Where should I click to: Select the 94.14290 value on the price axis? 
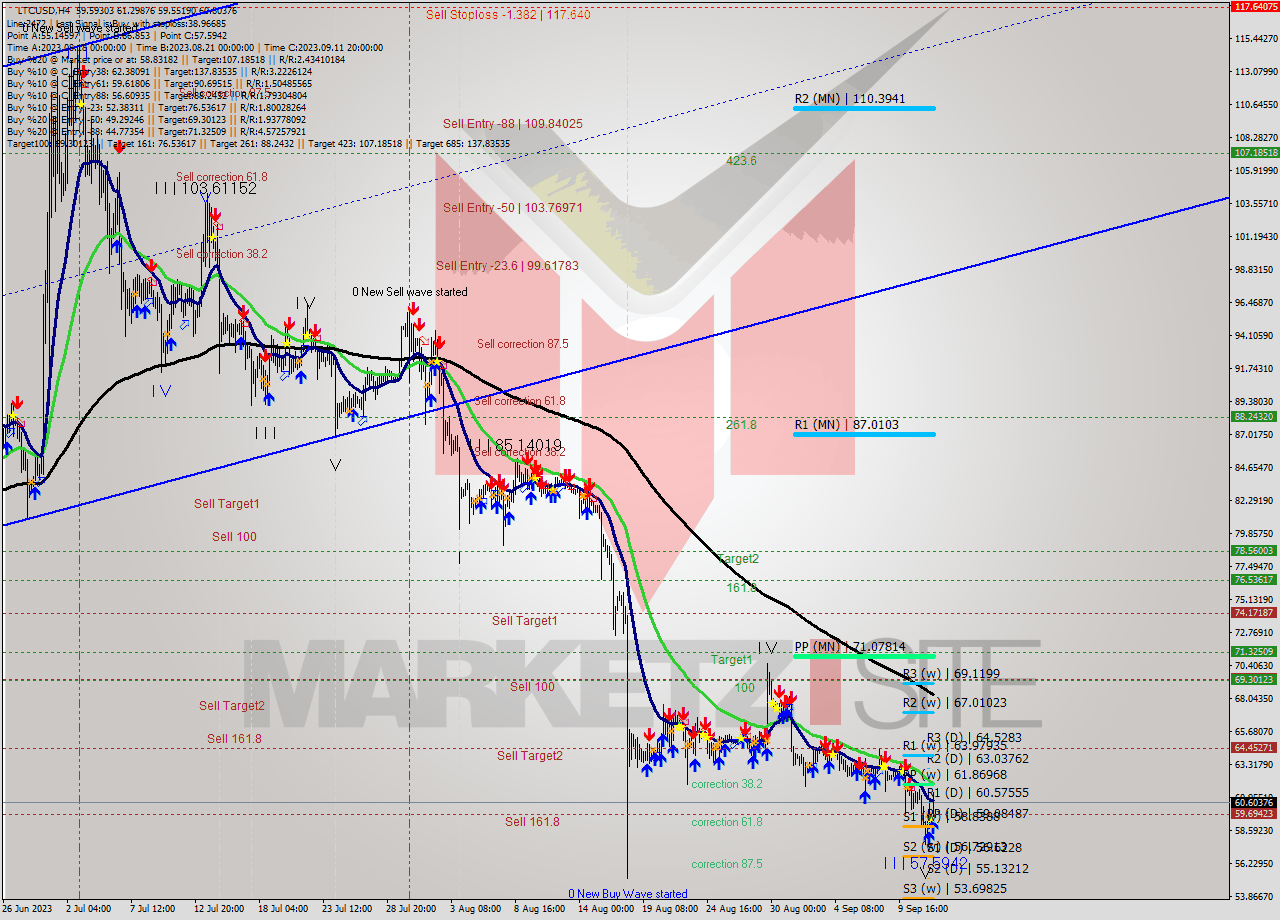tap(1256, 335)
